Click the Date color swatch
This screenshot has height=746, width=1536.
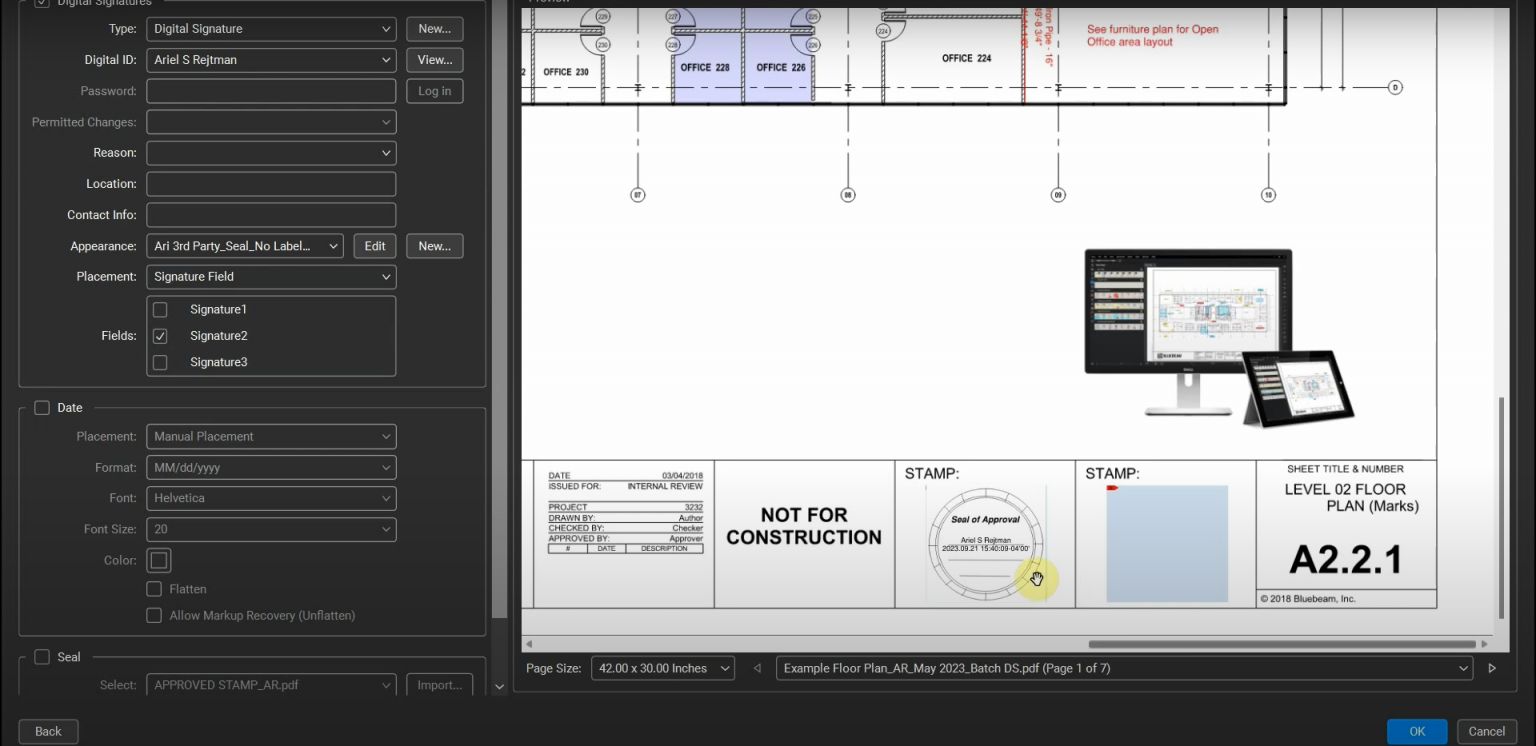[158, 560]
